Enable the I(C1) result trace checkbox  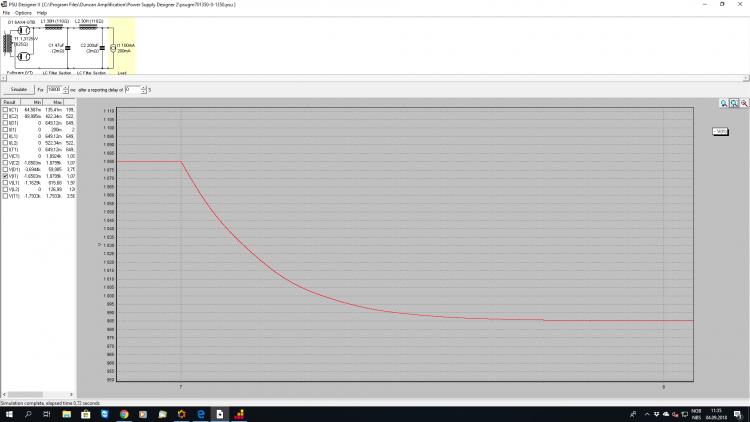[5, 110]
